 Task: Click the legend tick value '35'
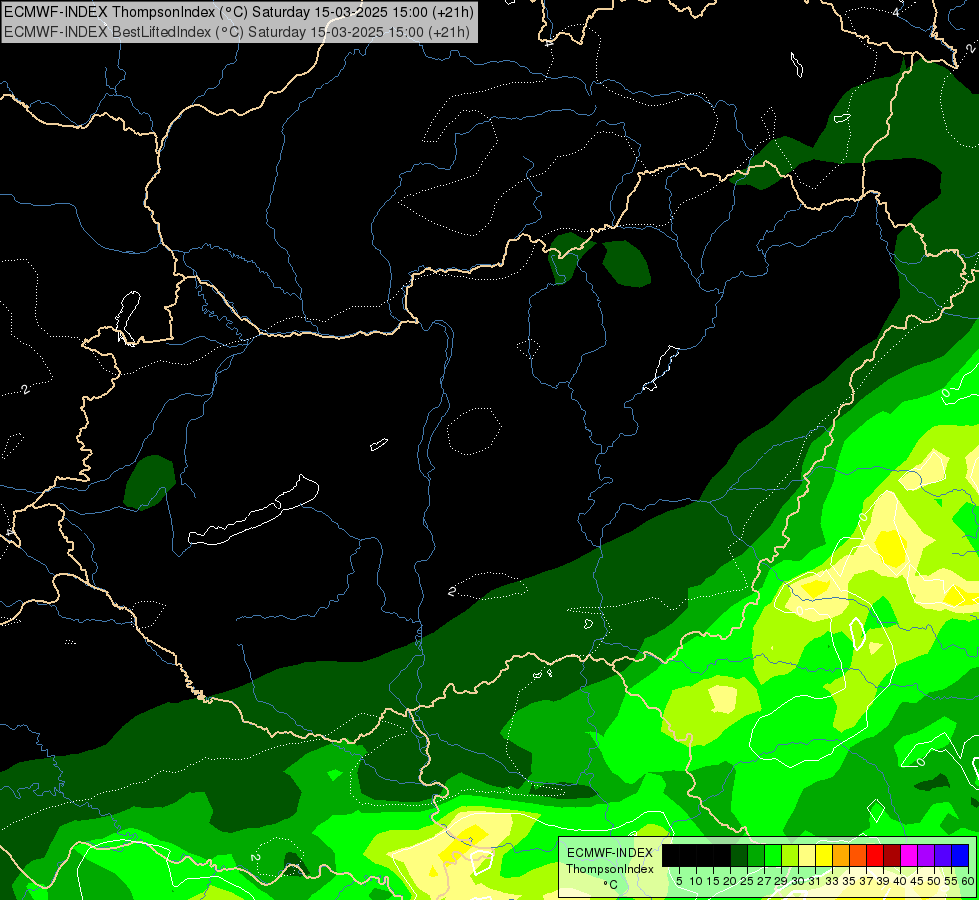coord(849,881)
